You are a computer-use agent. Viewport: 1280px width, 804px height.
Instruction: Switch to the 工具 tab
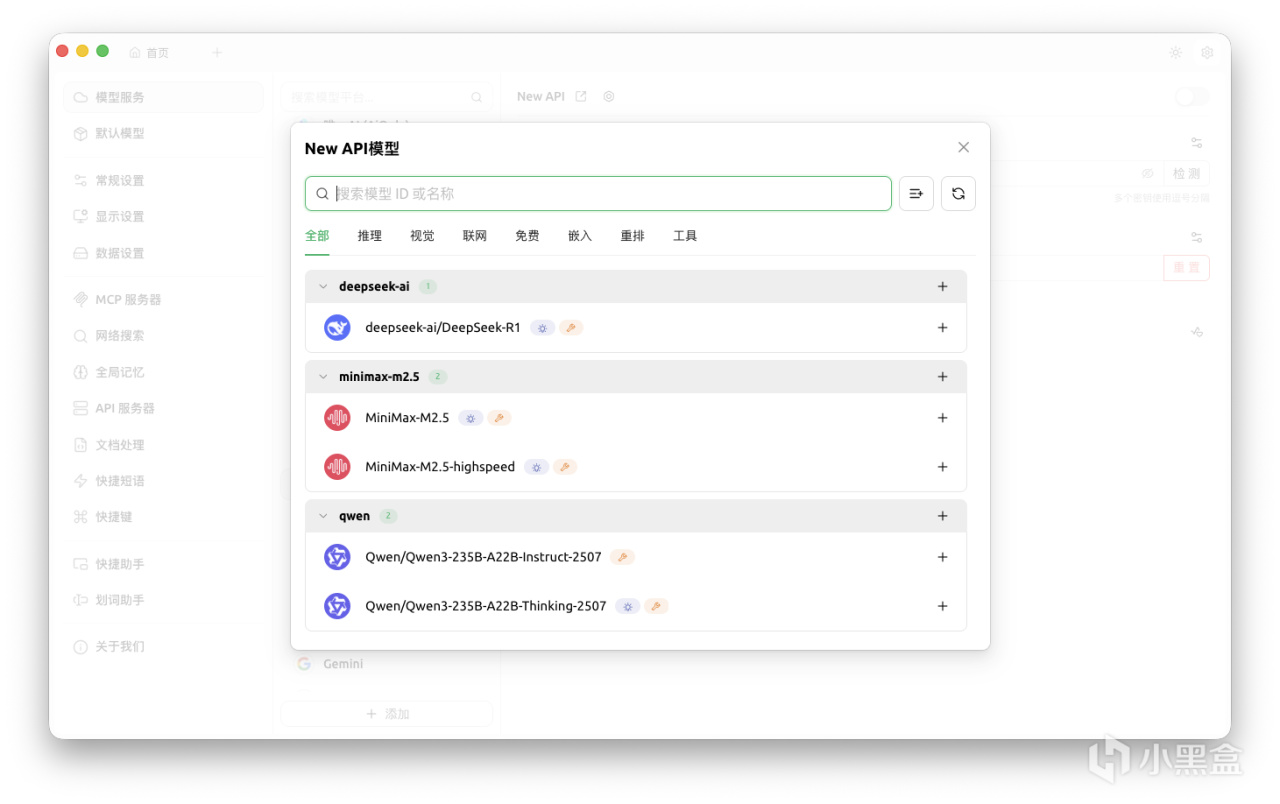(685, 236)
